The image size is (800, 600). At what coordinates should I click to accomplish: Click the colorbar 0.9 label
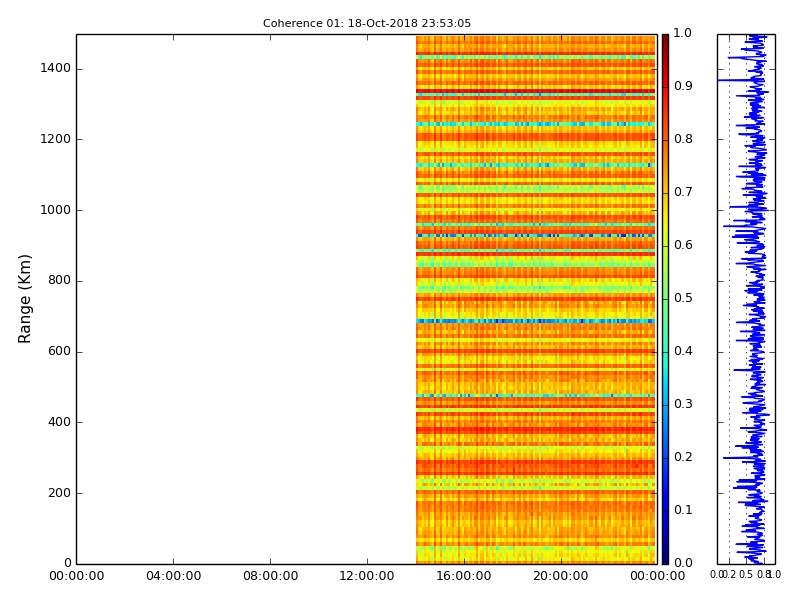point(683,86)
